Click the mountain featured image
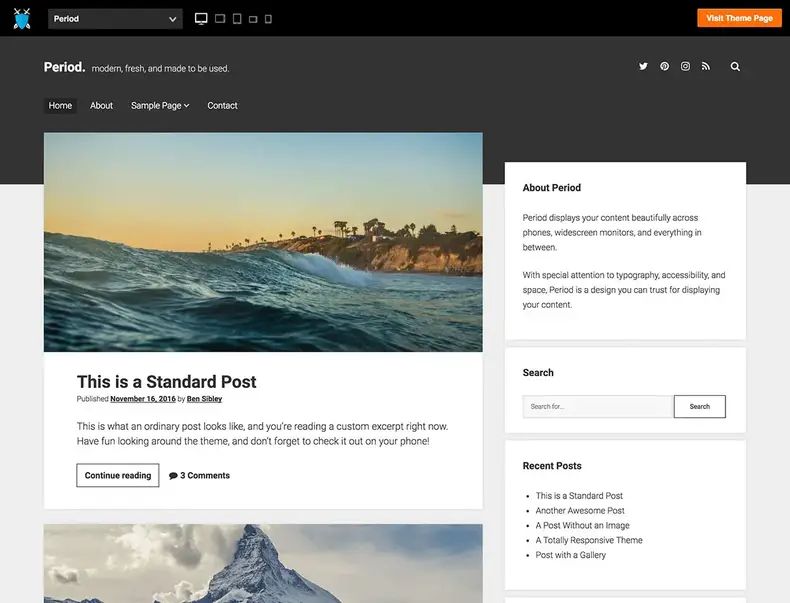 [263, 563]
